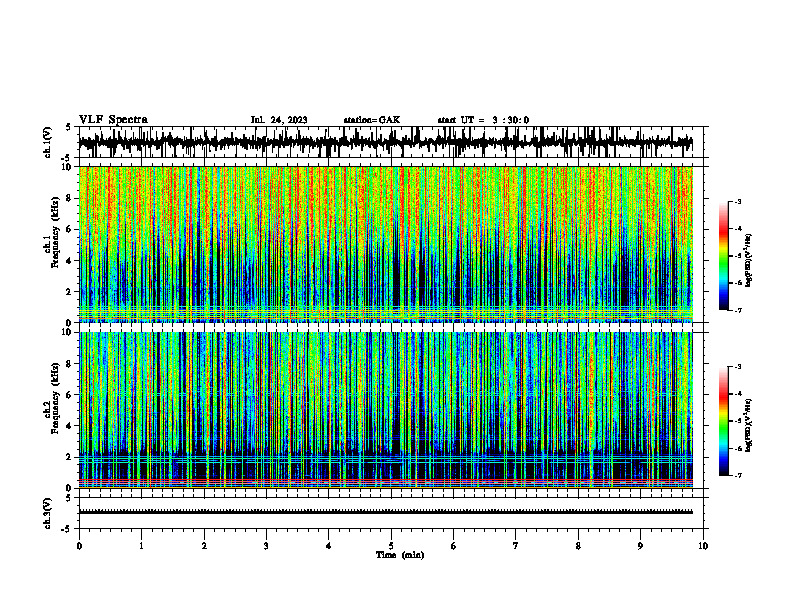Click tick label "9" on the time axis
Screen dimensions: 792x612
[x=640, y=546]
